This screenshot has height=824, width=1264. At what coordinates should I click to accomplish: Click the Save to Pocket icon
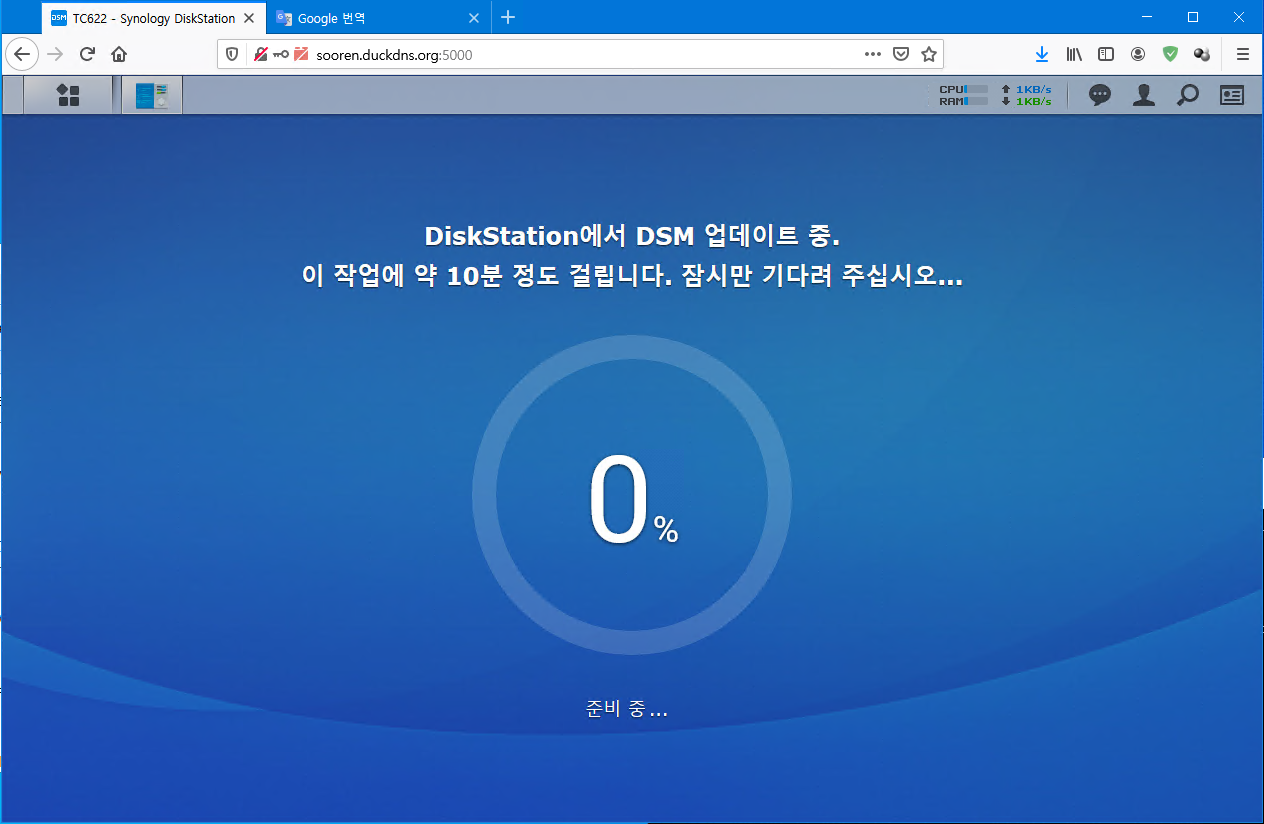click(901, 54)
